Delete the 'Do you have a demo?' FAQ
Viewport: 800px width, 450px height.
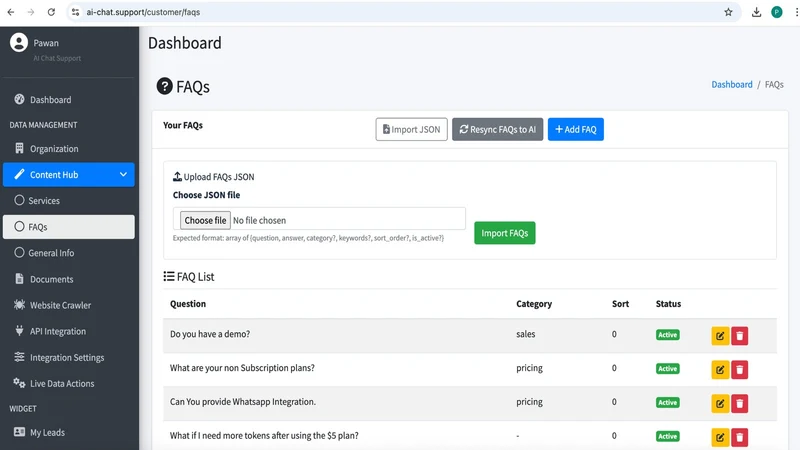click(x=739, y=336)
